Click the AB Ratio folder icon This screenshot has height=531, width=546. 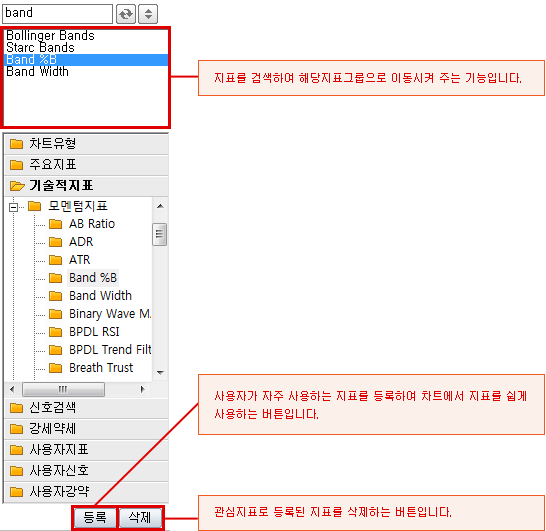pyautogui.click(x=55, y=224)
